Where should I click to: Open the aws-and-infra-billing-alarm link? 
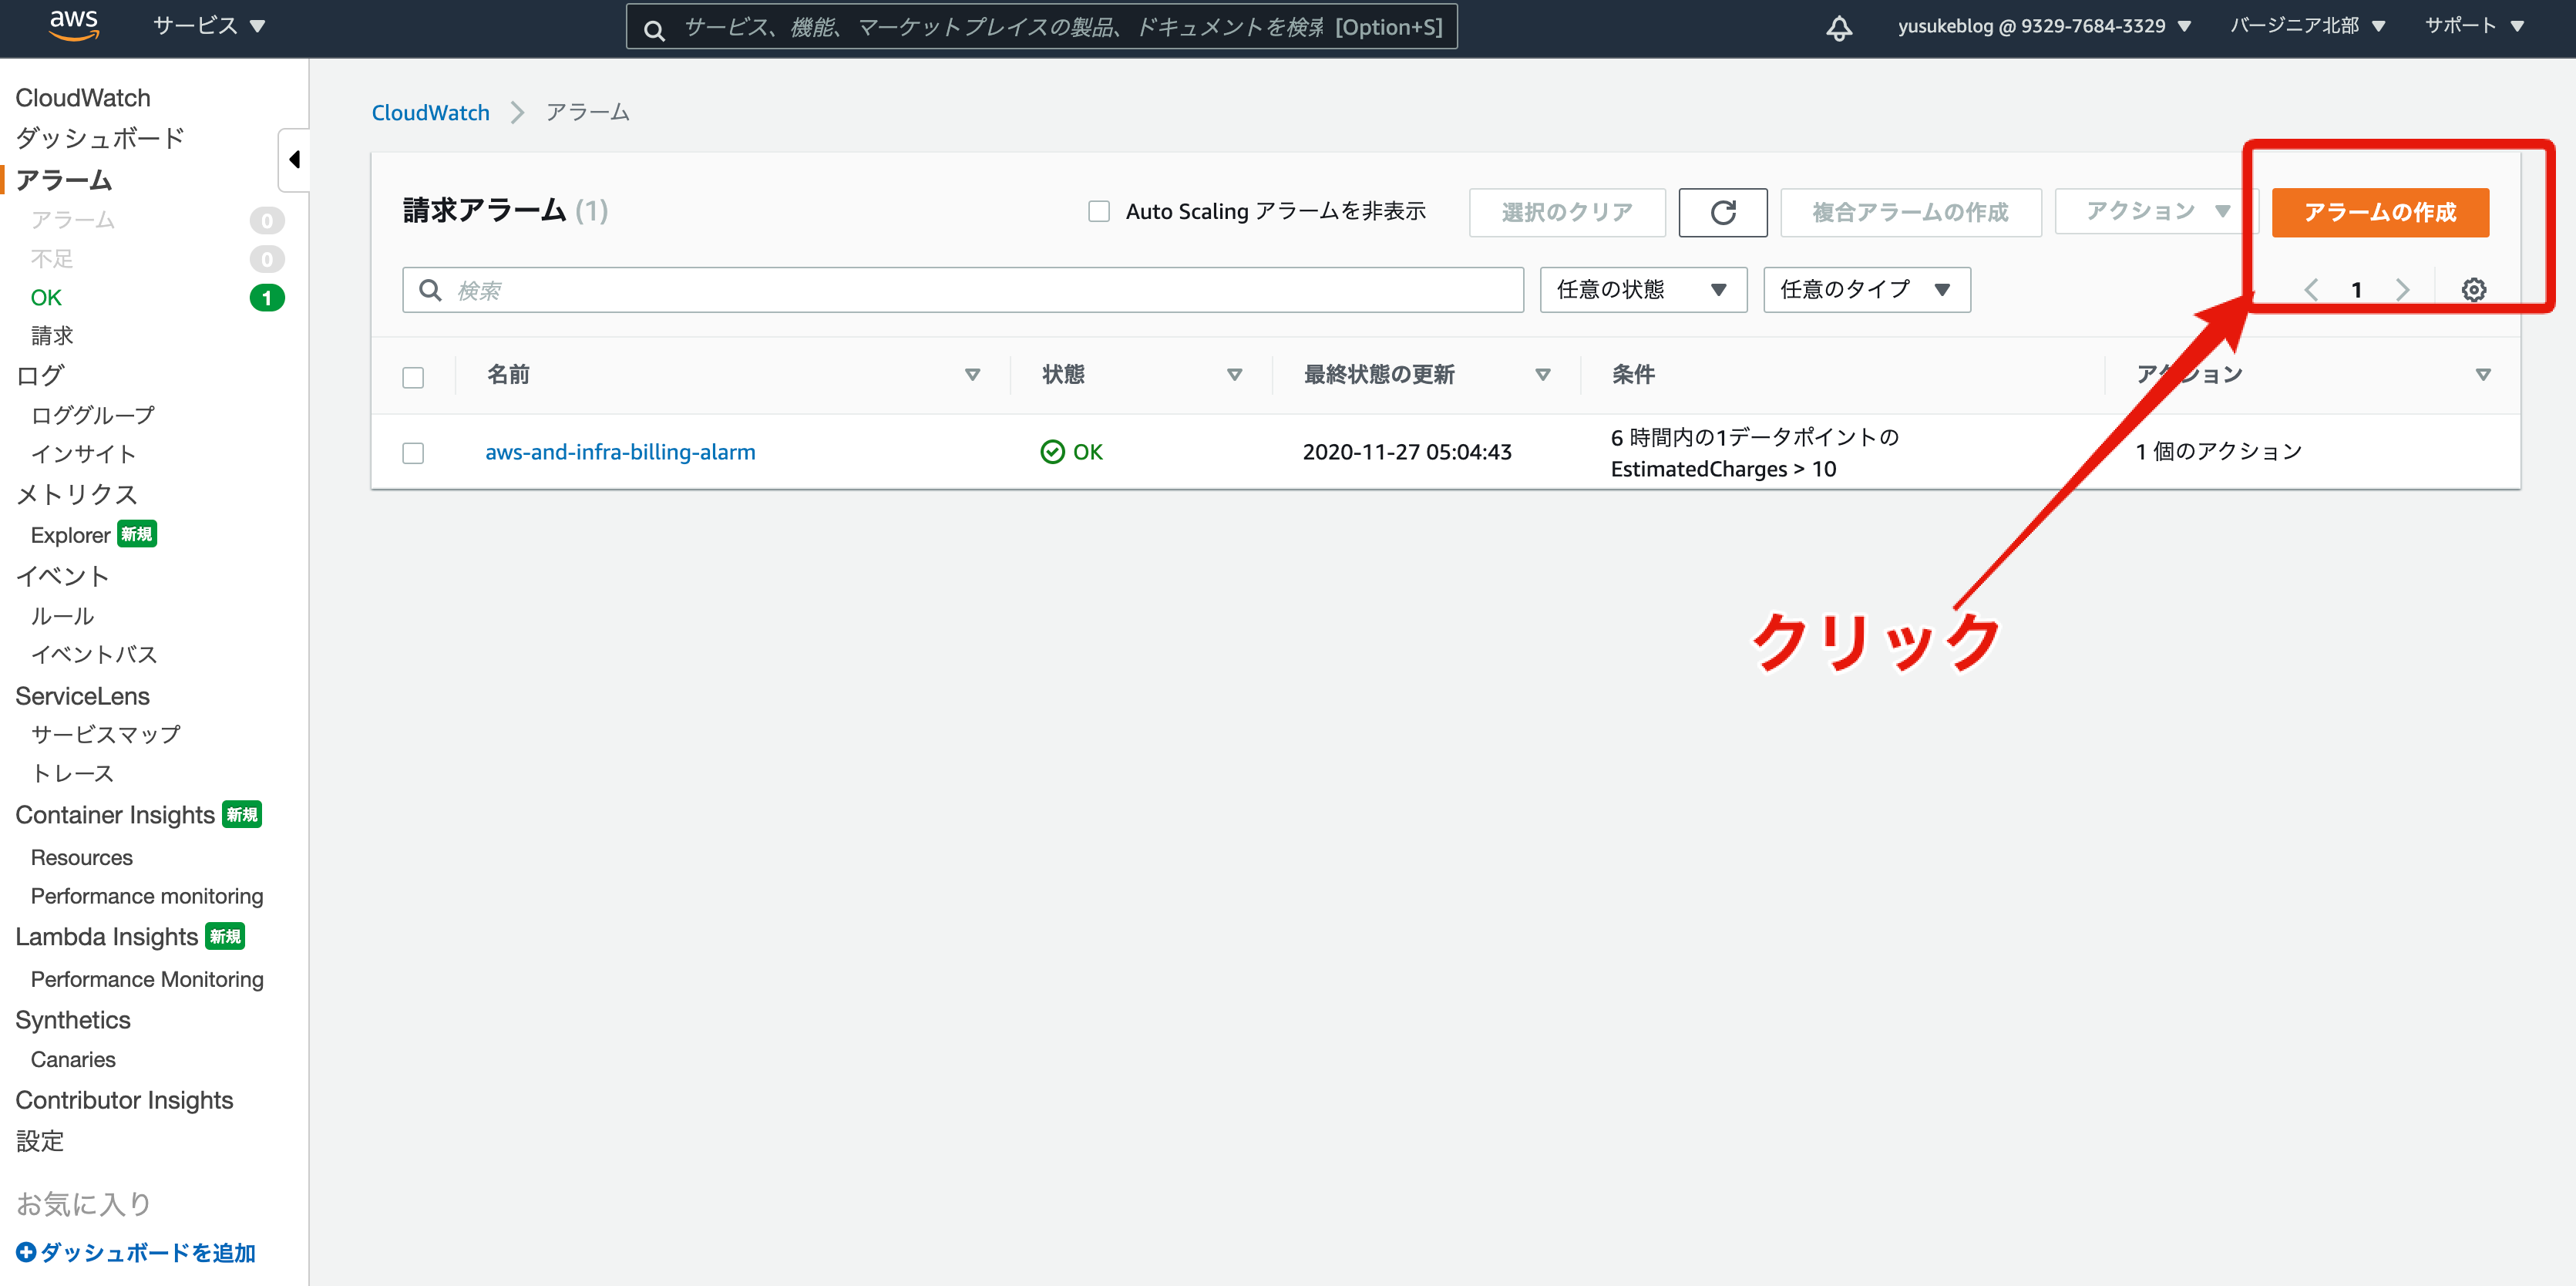(x=620, y=452)
